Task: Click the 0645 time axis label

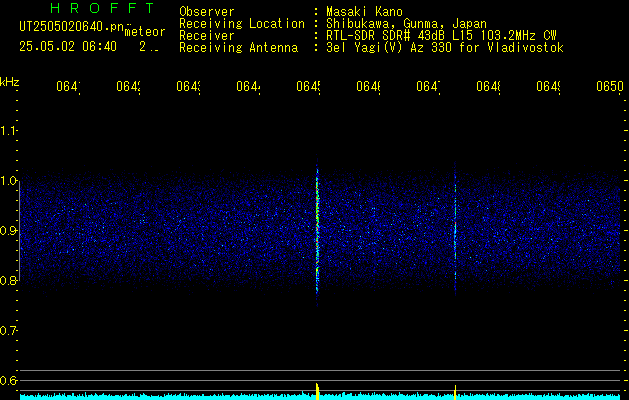Action: [x=308, y=87]
